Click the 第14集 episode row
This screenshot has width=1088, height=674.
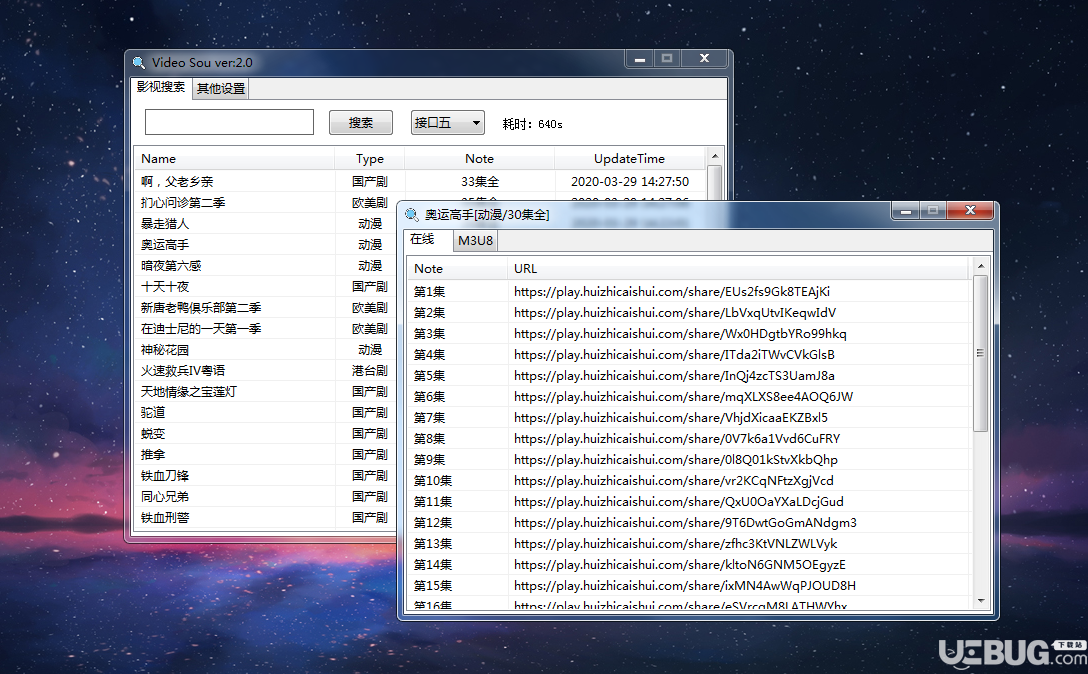(689, 564)
